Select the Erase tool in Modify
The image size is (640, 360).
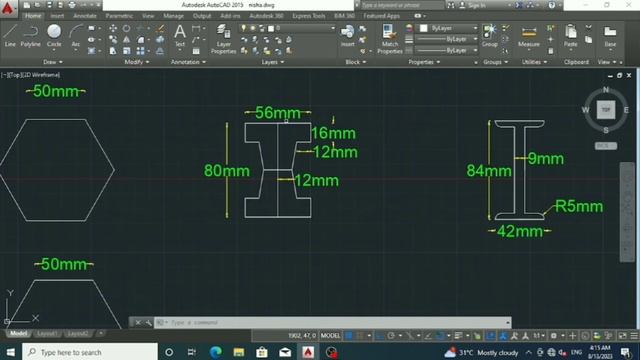[x=160, y=28]
